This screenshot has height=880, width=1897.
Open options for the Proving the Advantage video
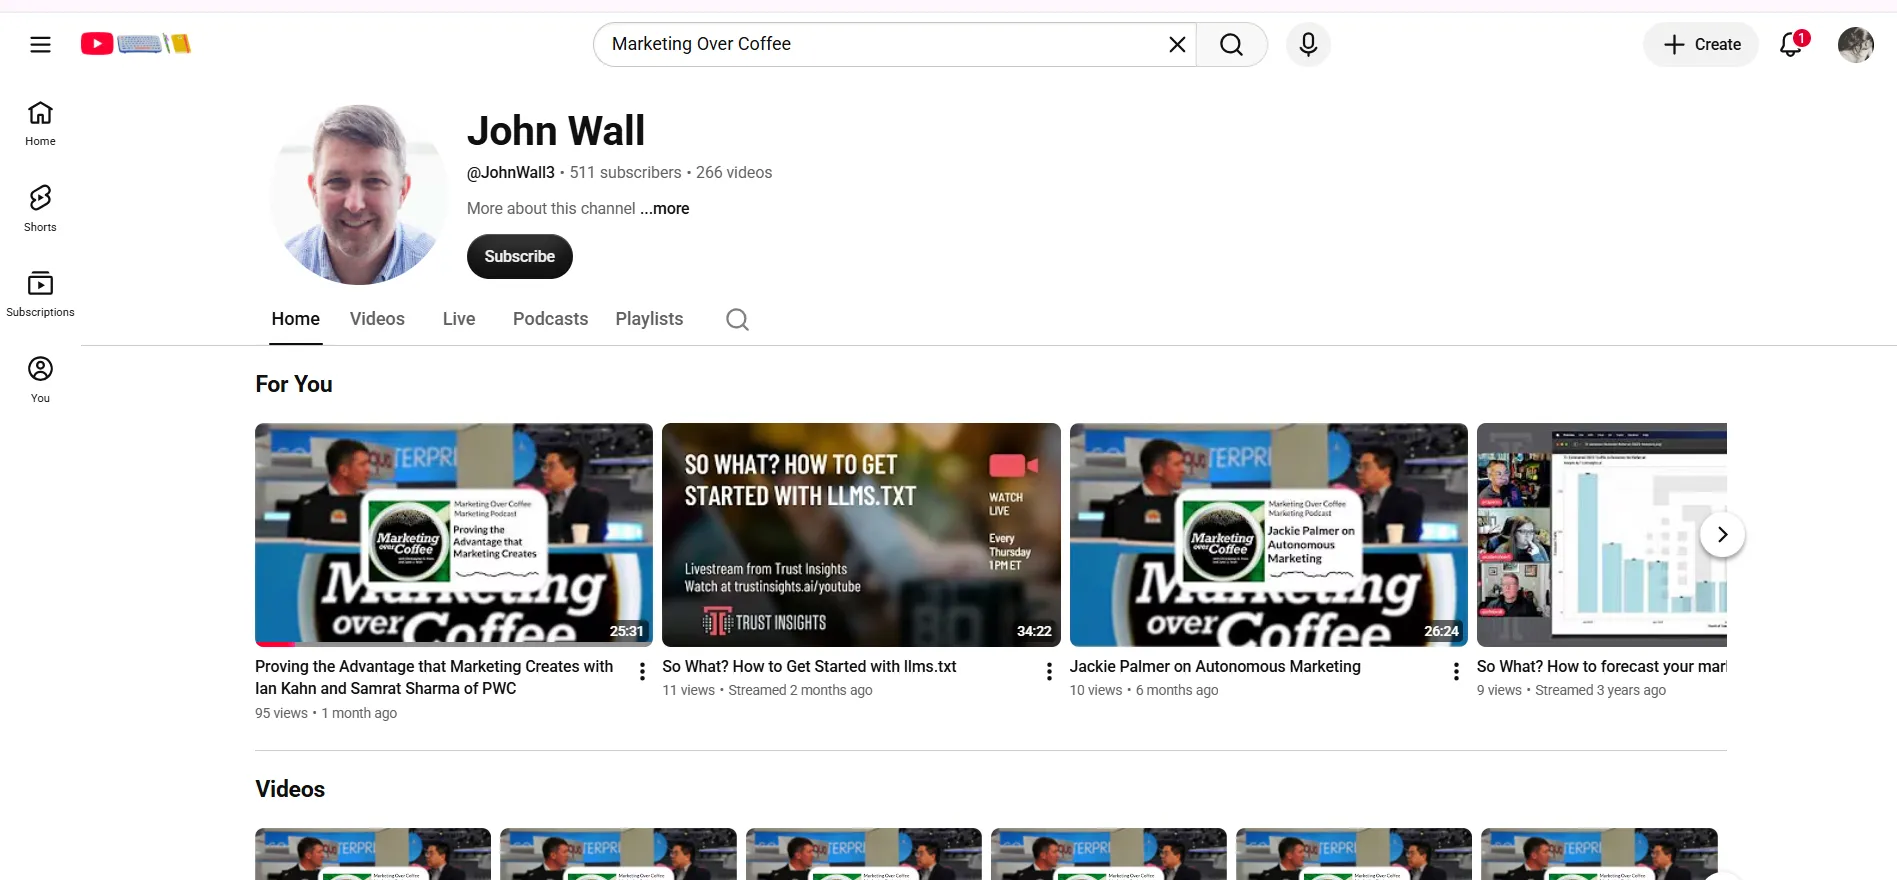pos(642,672)
